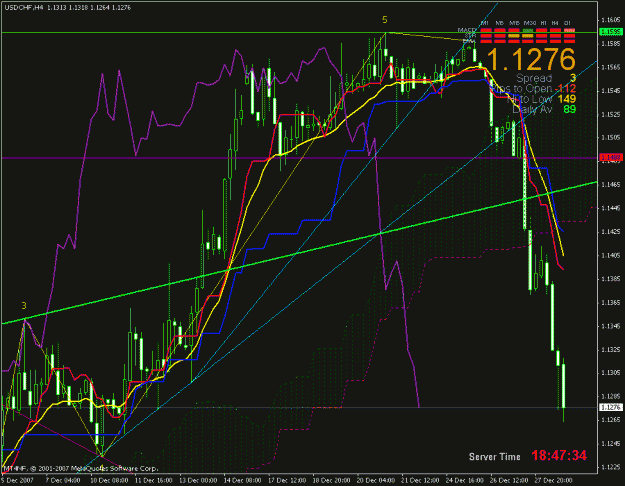Click the 27 Dec 20:00 time axis label
The height and width of the screenshot is (486, 625).
[553, 480]
